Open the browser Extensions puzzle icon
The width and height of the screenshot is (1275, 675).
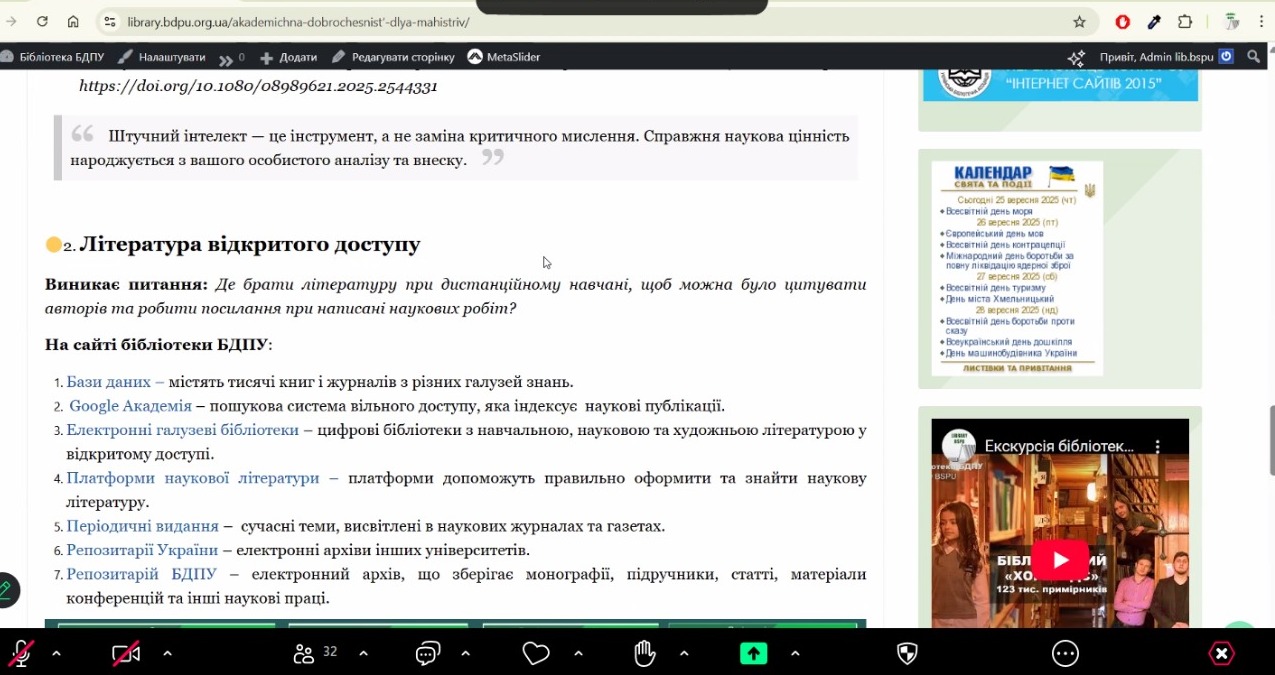pos(1185,21)
